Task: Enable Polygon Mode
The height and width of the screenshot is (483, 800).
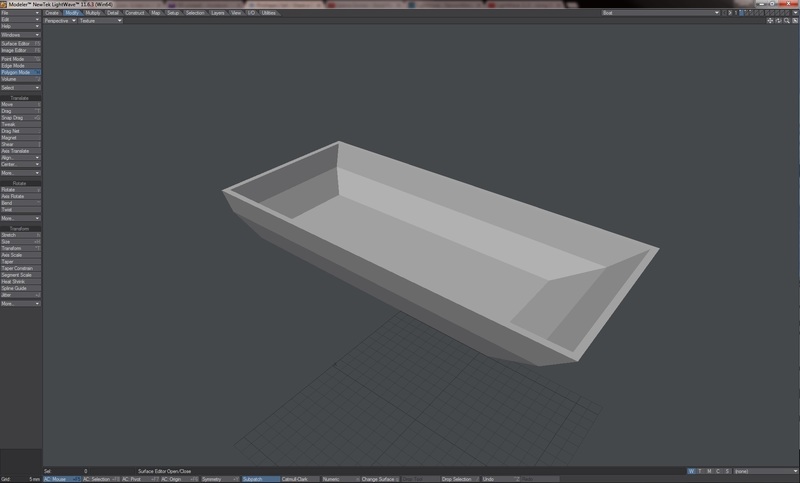Action: coord(20,72)
